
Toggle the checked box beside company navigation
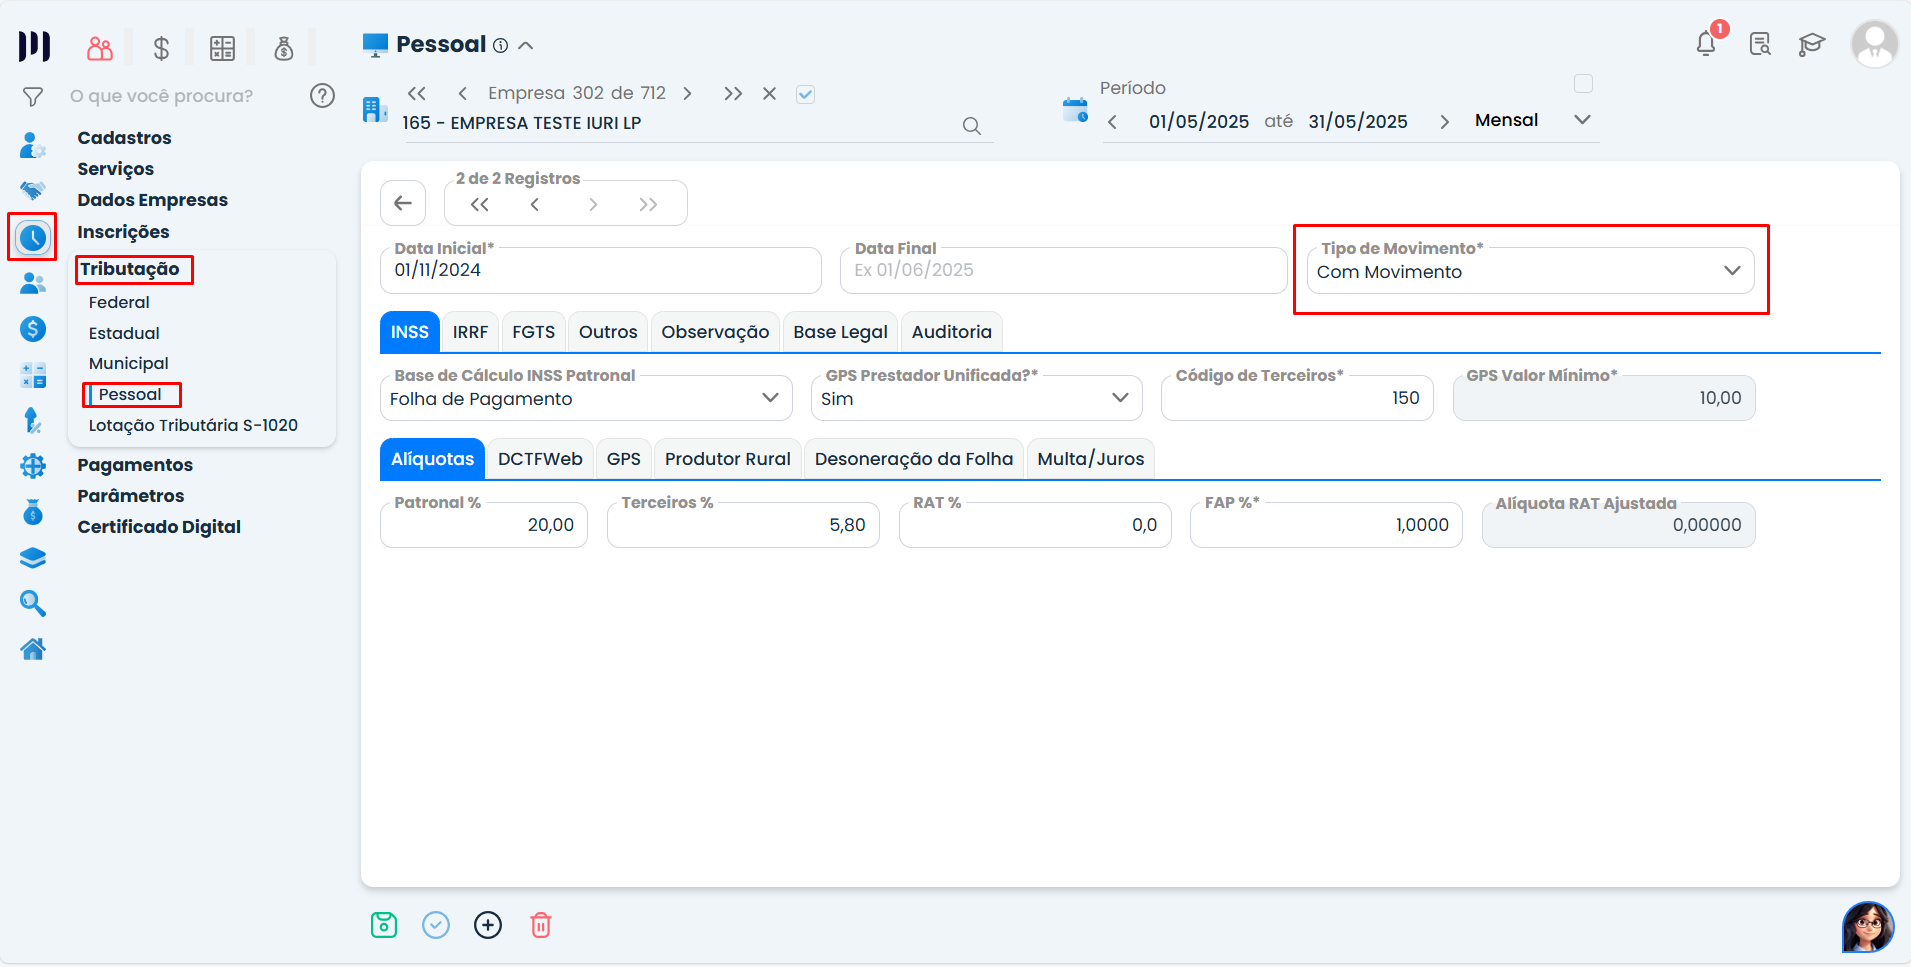point(805,94)
